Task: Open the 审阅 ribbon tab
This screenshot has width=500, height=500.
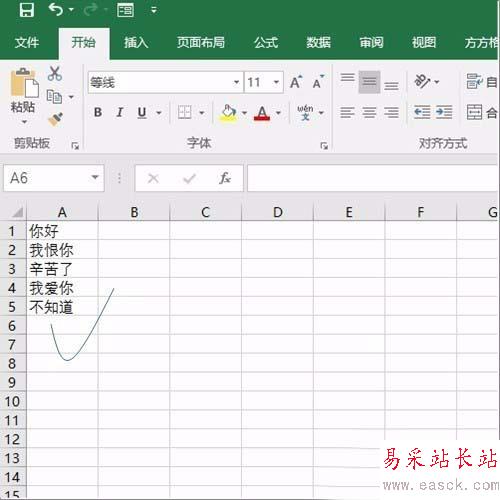Action: [371, 43]
